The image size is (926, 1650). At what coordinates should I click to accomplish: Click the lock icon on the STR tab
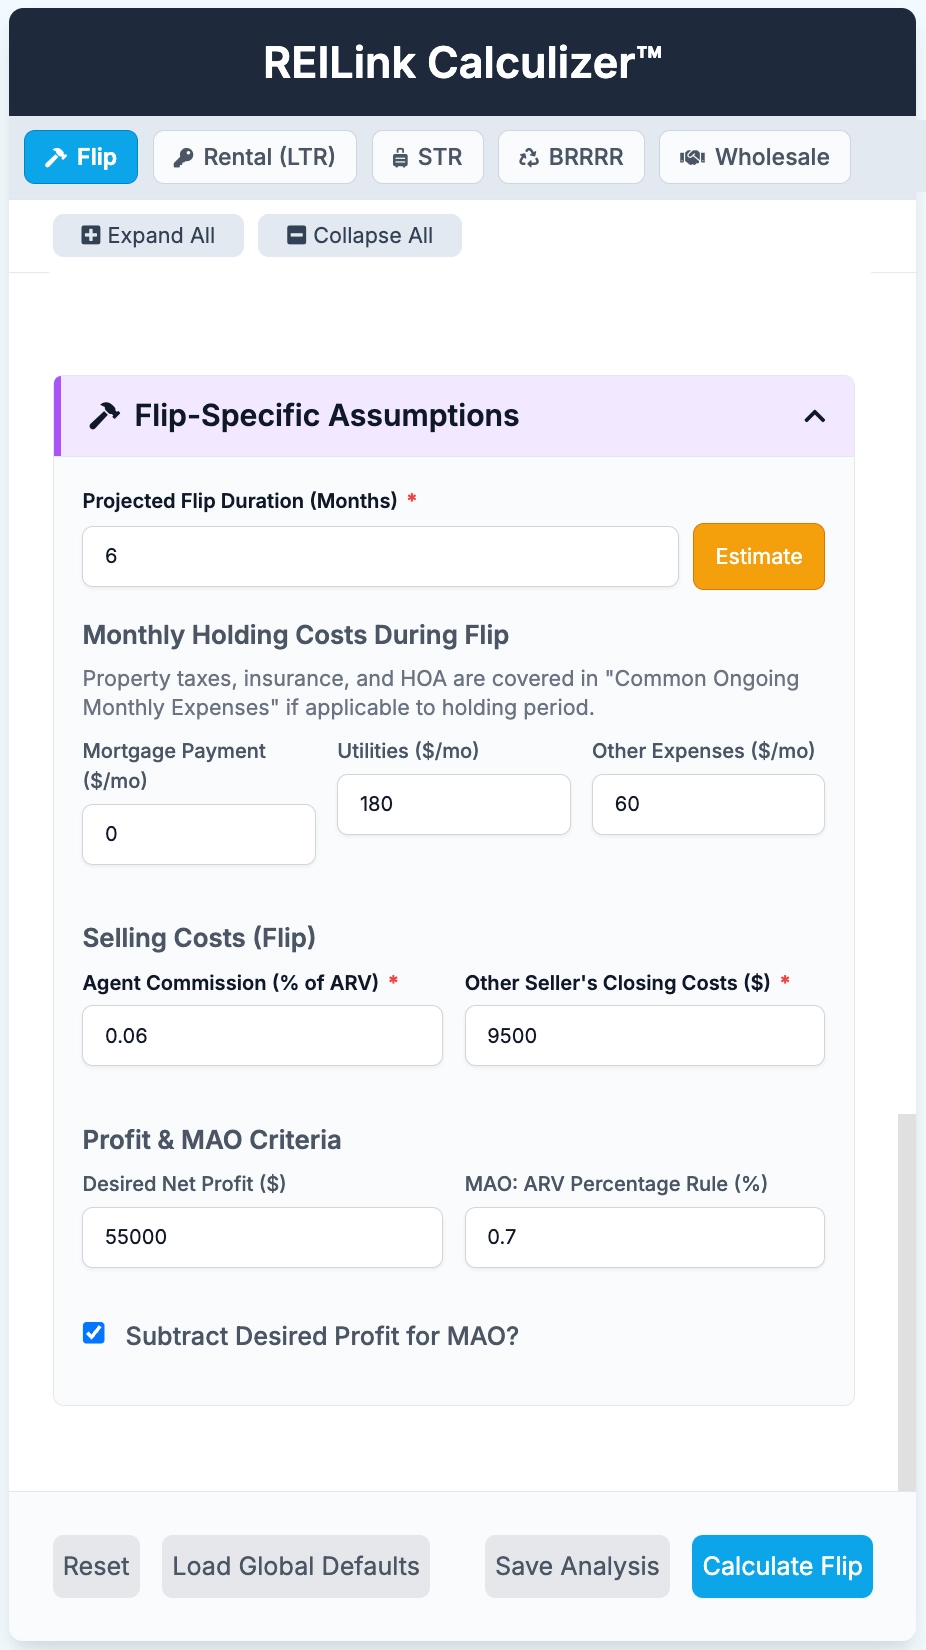(401, 156)
